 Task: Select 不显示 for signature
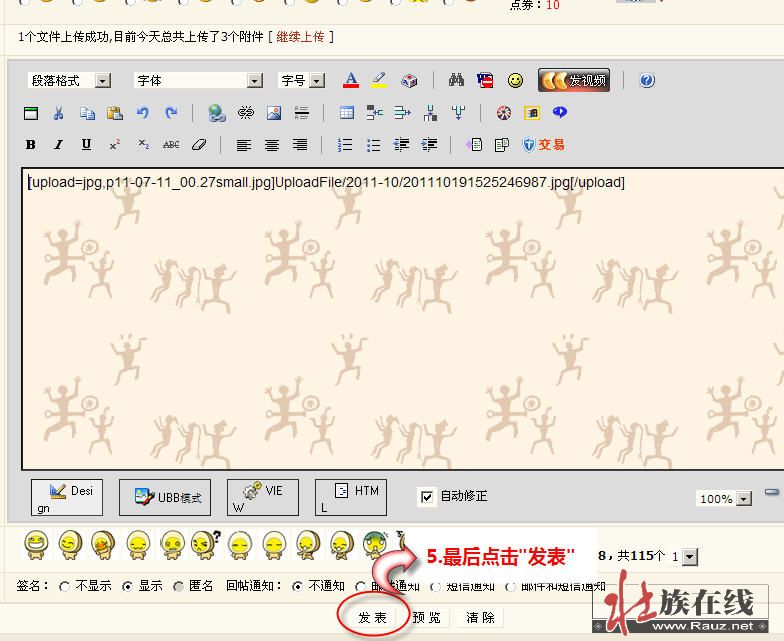66,587
